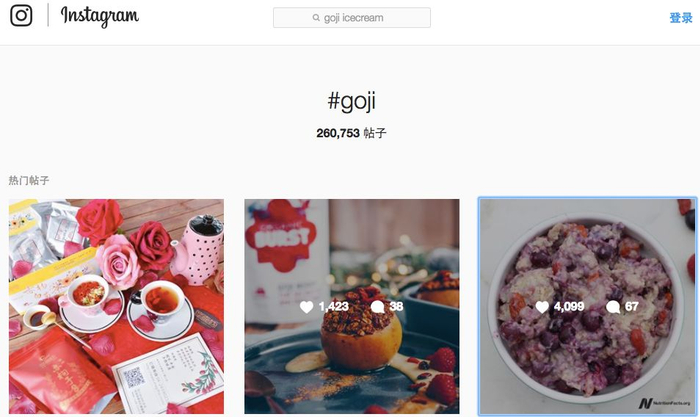Open the purple berry oatmeal post
The width and height of the screenshot is (700, 417).
coord(587,306)
